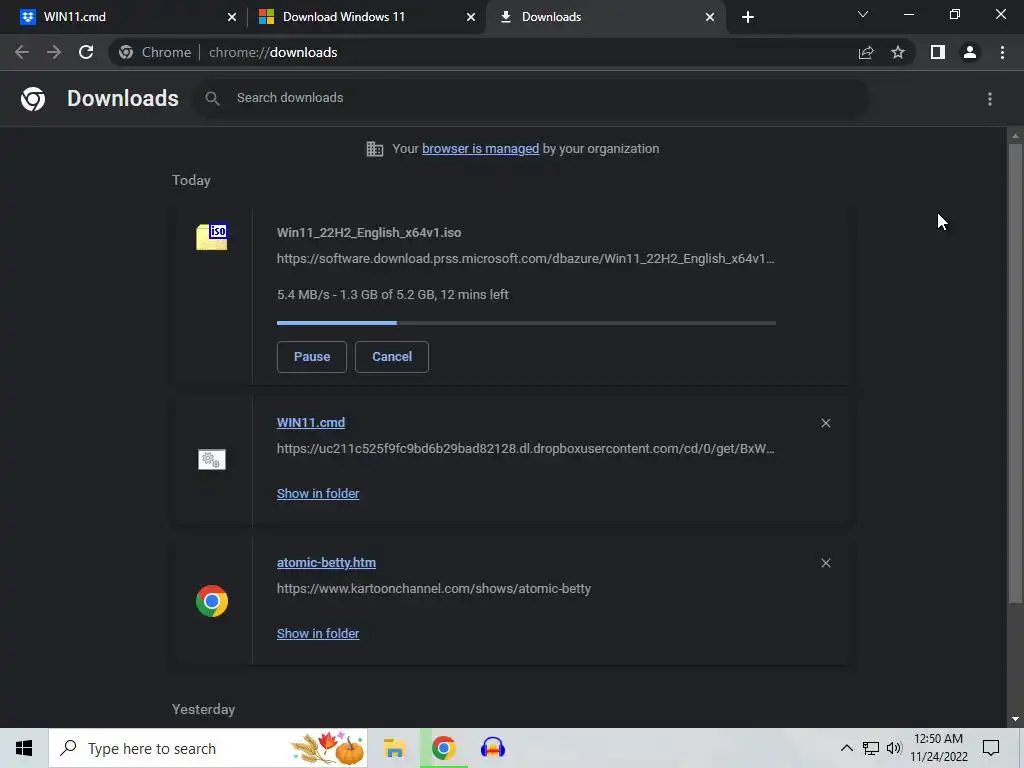Remove atomic-betty.htm from the list

(825, 563)
